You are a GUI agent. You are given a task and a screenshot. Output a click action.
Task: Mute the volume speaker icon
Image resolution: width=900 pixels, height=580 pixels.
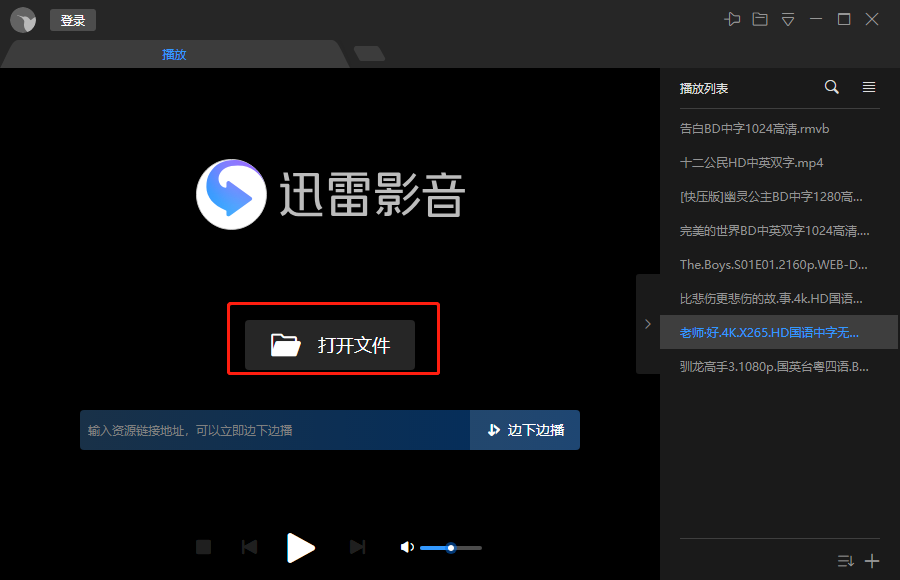[407, 547]
